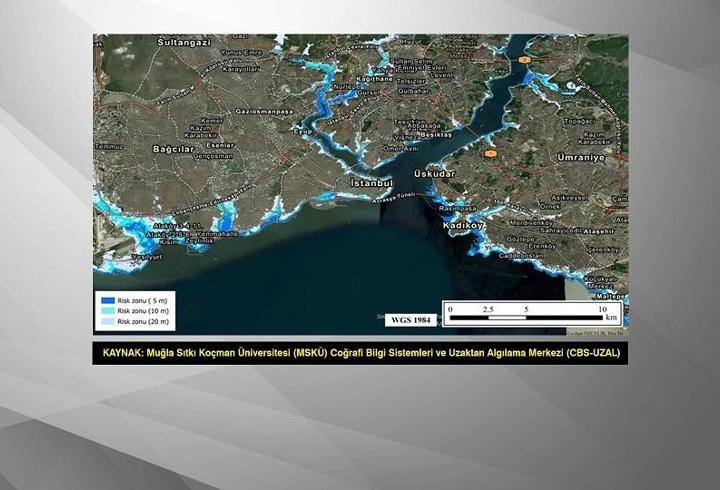Click the dark blue Risk zonu (5 m) swatch
This screenshot has height=490, width=720.
click(x=107, y=300)
